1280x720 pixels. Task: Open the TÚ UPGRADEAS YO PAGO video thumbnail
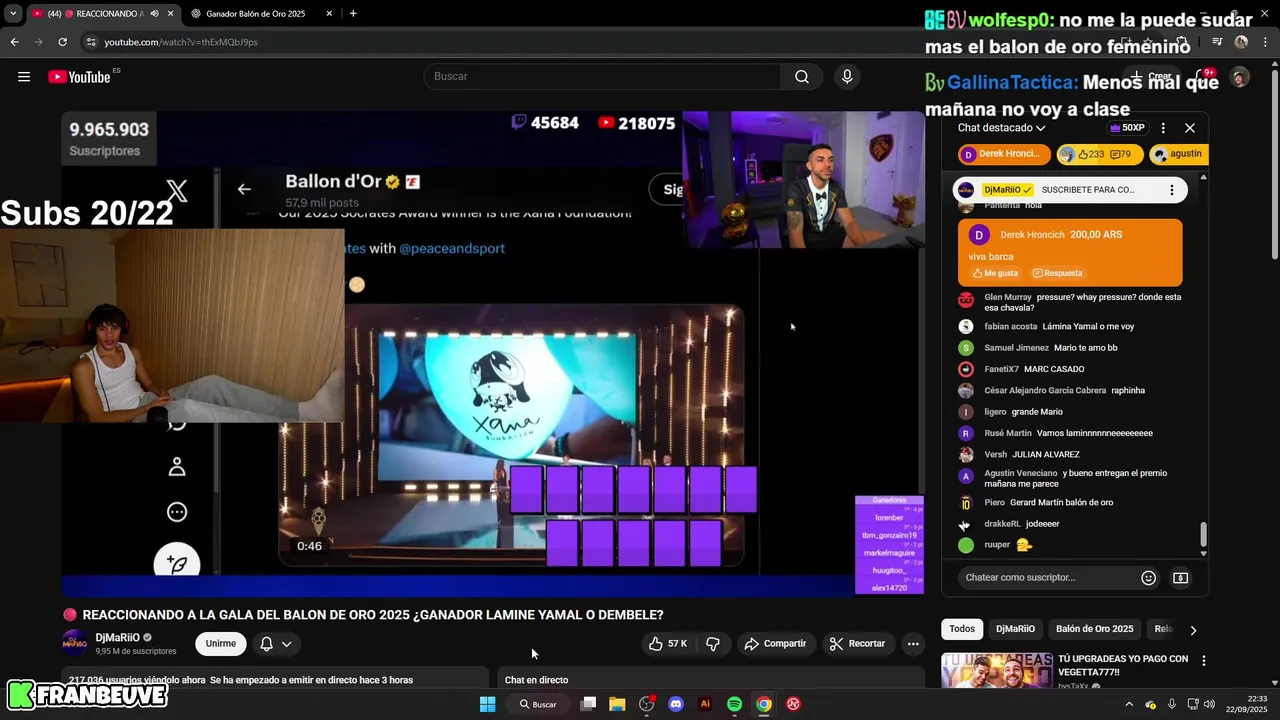tap(997, 671)
